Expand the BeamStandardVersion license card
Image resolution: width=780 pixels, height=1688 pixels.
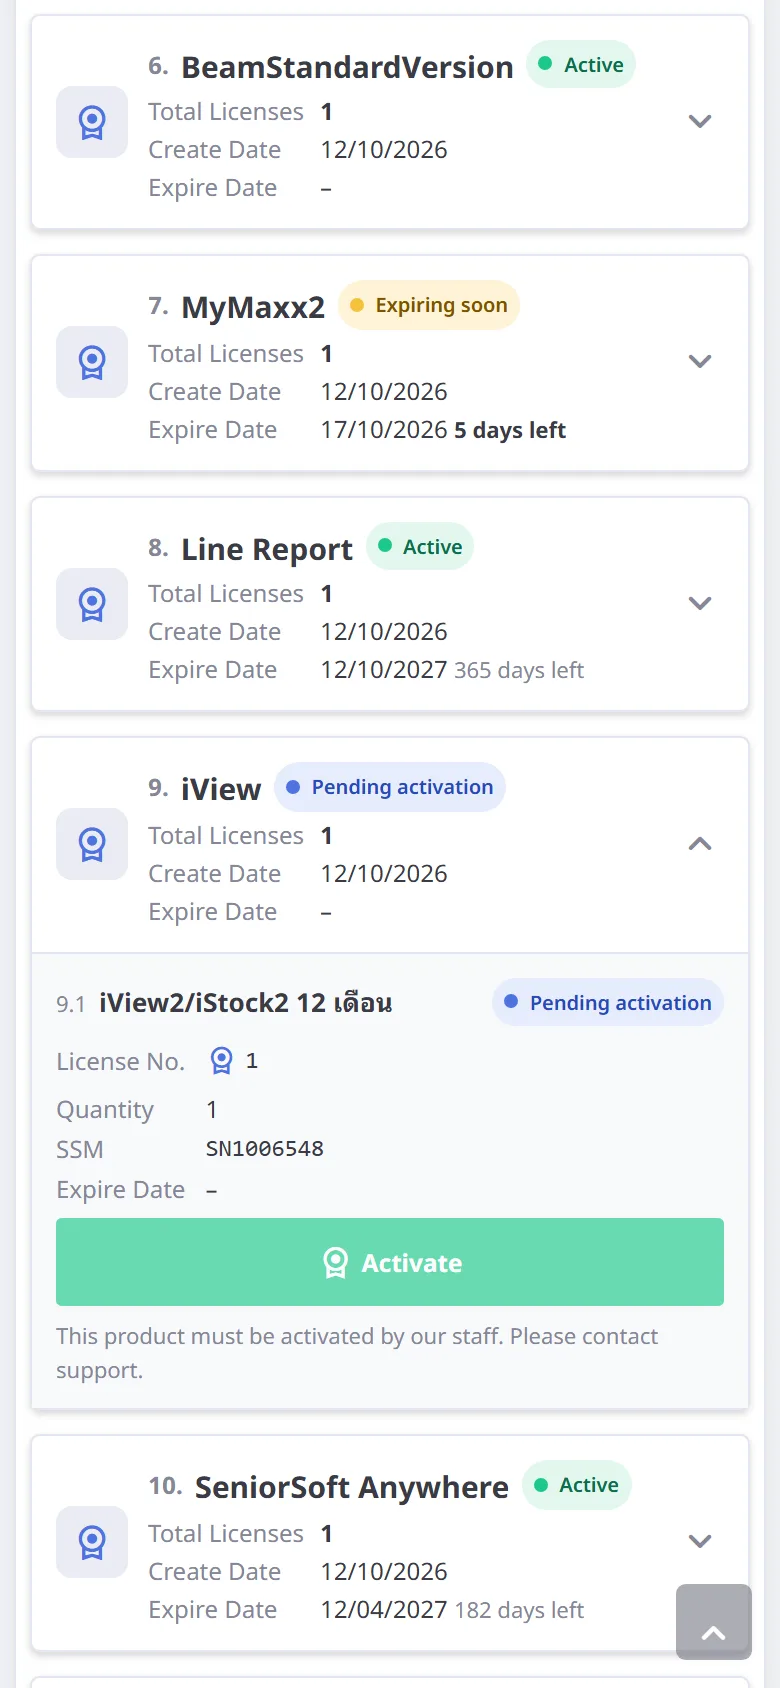click(700, 121)
